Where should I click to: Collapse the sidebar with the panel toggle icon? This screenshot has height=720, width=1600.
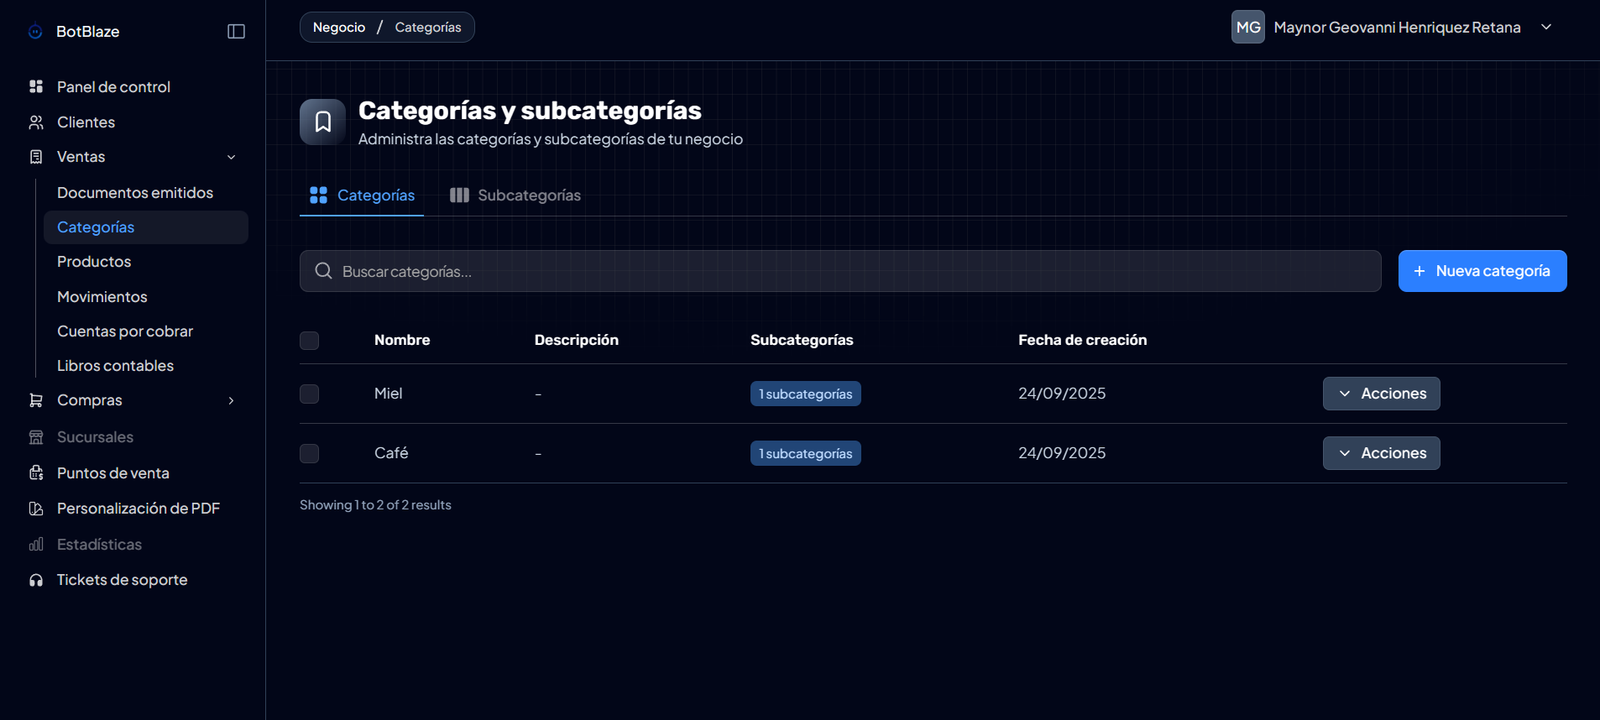point(236,31)
